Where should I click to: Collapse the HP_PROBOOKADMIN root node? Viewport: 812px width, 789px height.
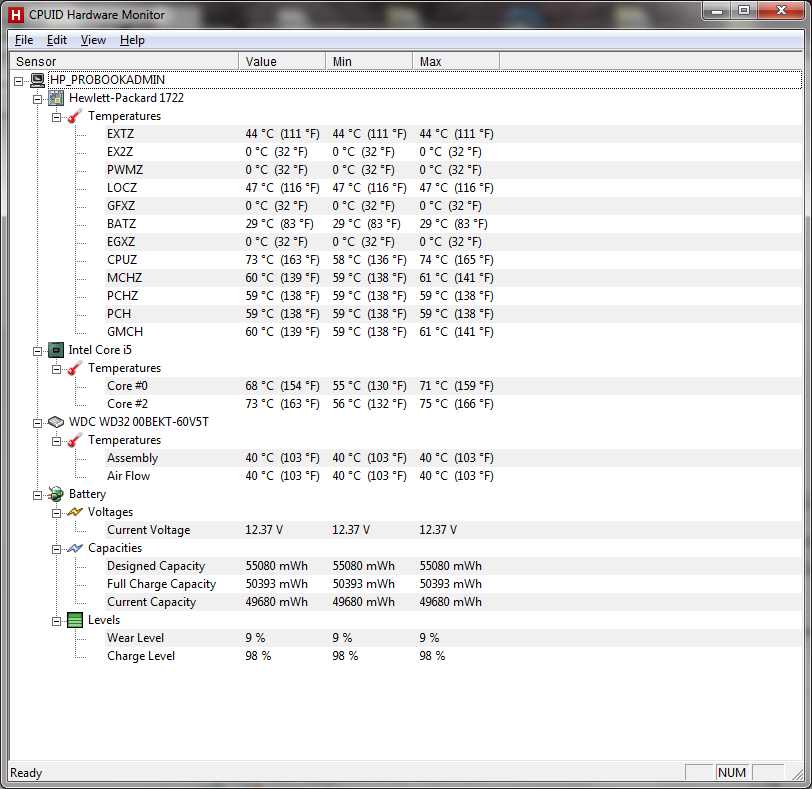pyautogui.click(x=19, y=81)
